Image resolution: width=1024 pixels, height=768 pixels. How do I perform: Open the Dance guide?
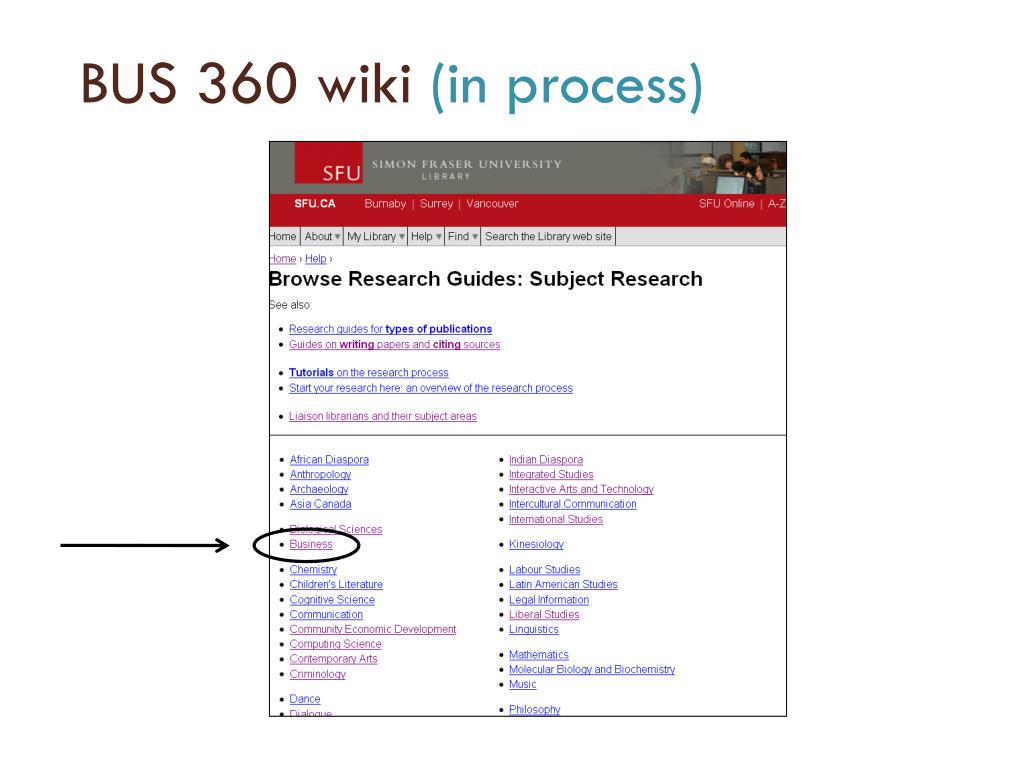point(305,699)
